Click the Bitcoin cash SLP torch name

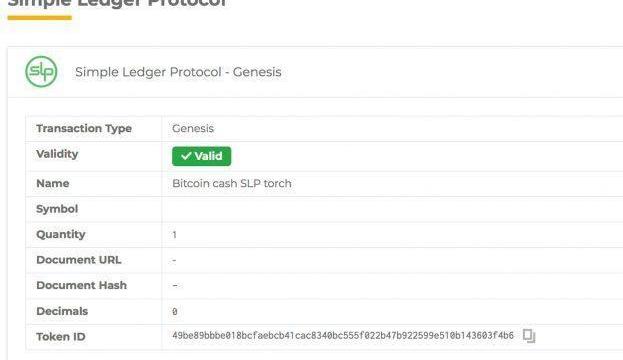[x=232, y=183]
